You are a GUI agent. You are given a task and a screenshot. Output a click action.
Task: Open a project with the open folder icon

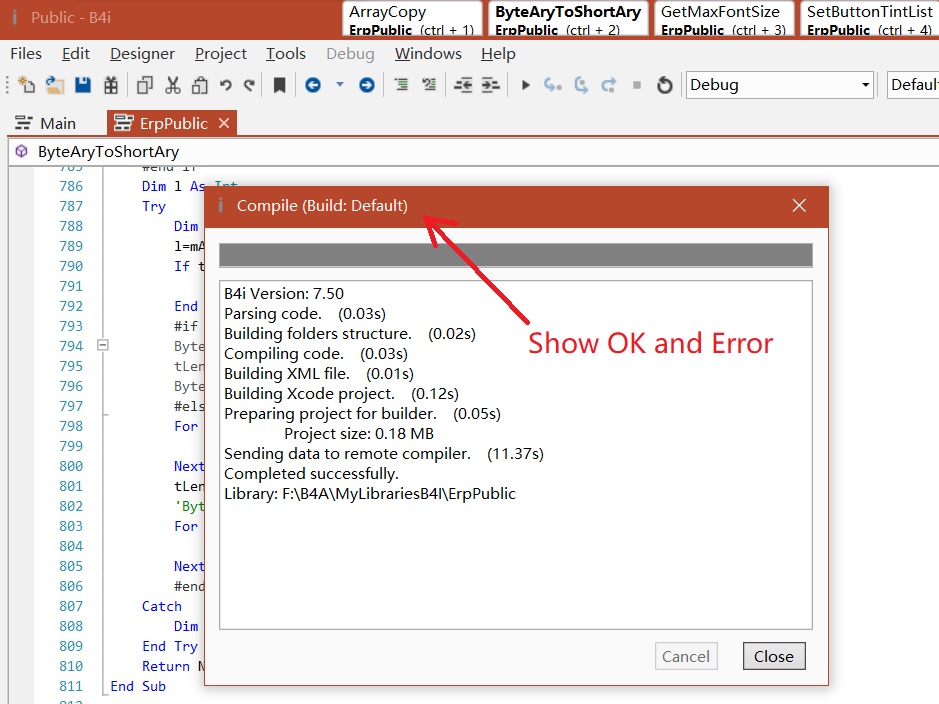pos(54,85)
